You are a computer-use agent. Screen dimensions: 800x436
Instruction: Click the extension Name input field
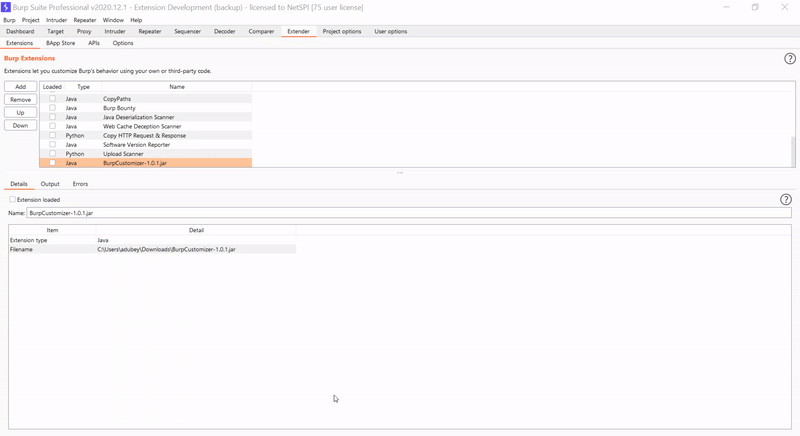pos(409,213)
